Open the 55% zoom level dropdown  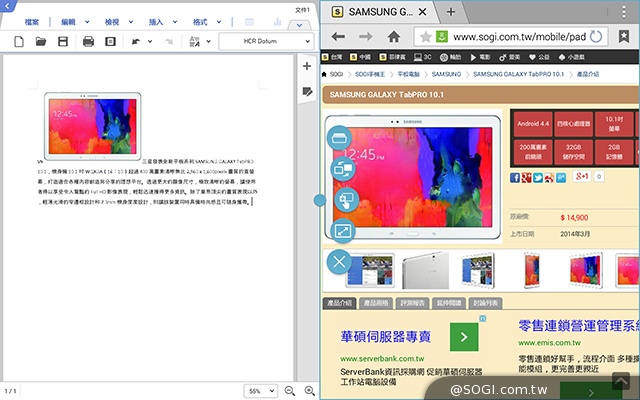click(x=260, y=391)
